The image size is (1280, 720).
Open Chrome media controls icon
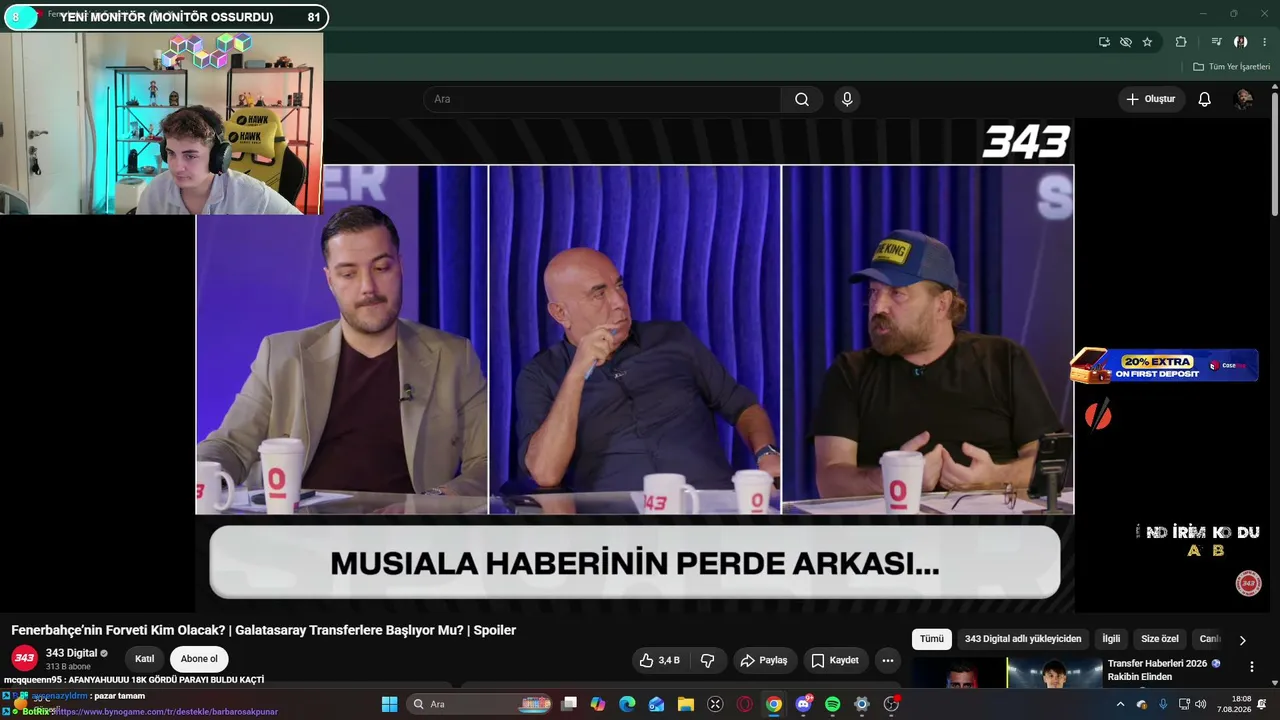click(1216, 42)
